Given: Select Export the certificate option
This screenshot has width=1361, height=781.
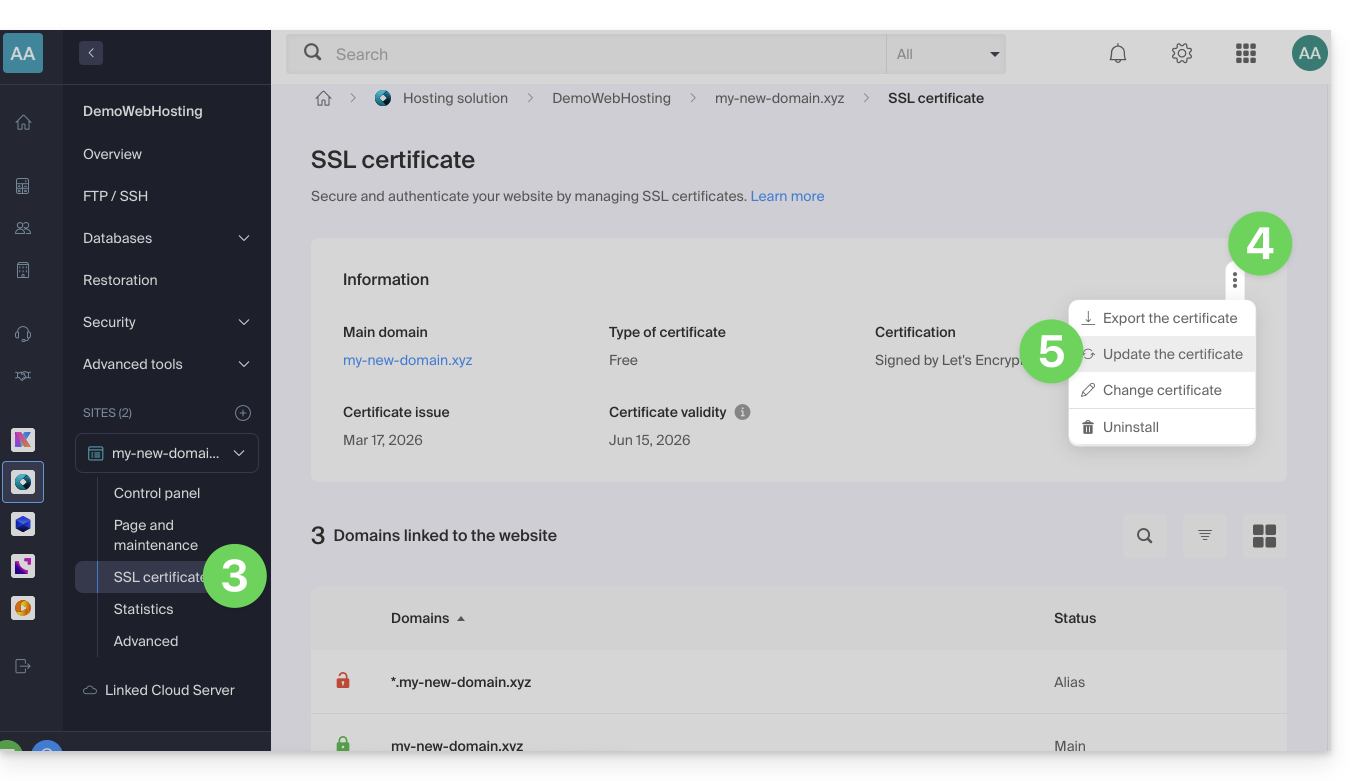Looking at the screenshot, I should click(x=1169, y=318).
